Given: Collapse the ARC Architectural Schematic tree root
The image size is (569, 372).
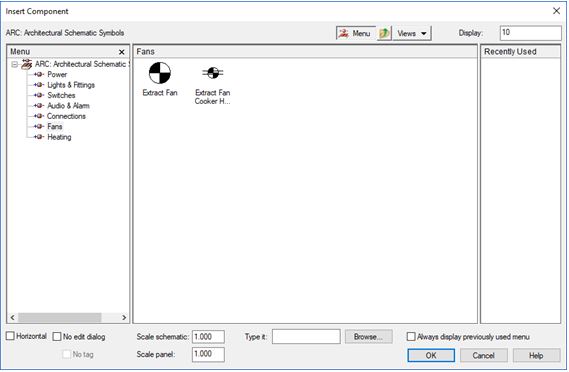Looking at the screenshot, I should [x=15, y=65].
